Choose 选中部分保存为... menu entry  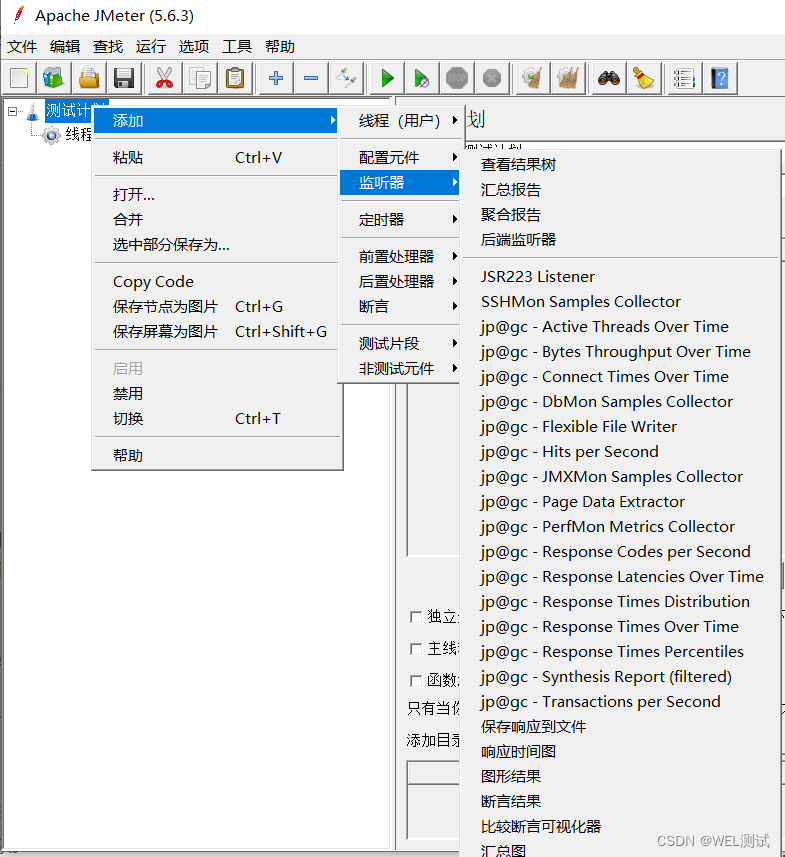215,244
